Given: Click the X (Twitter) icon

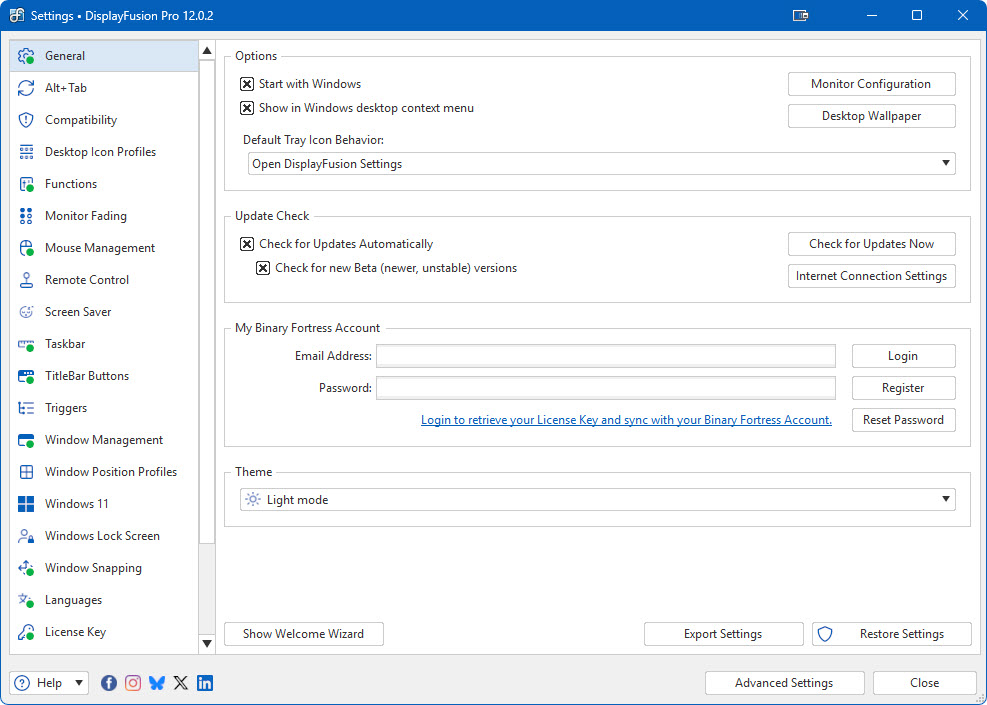Looking at the screenshot, I should (181, 683).
